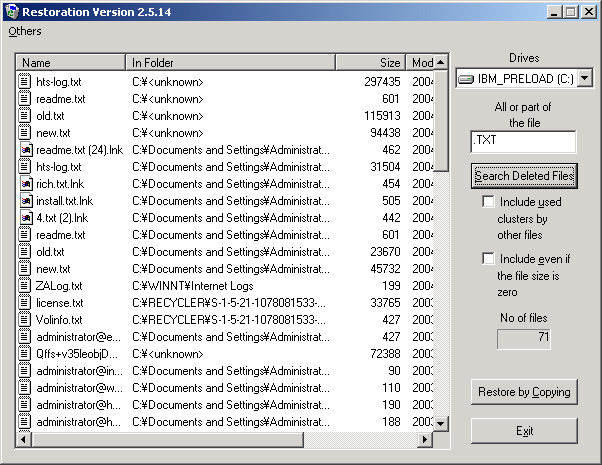
Task: Click the file icon next to ZALog.txt
Action: click(x=26, y=286)
